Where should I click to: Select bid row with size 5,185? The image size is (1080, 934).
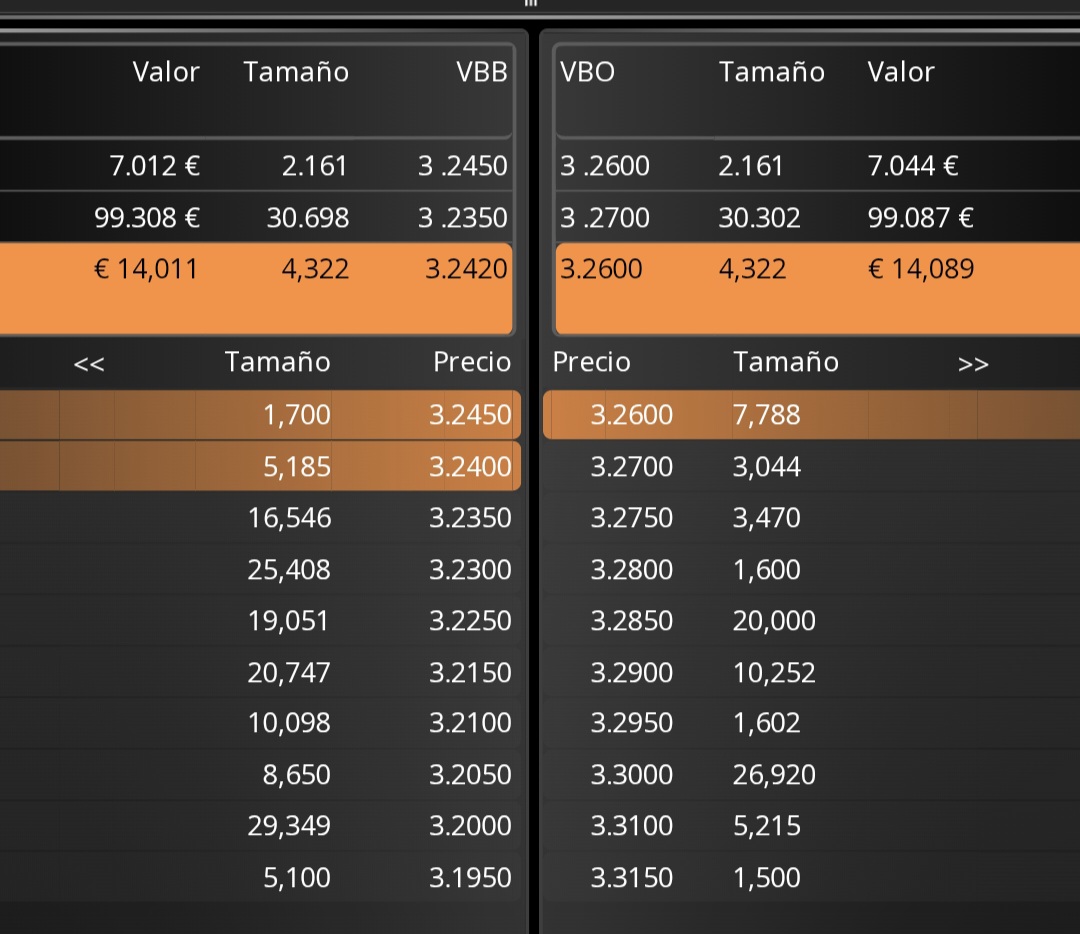260,466
